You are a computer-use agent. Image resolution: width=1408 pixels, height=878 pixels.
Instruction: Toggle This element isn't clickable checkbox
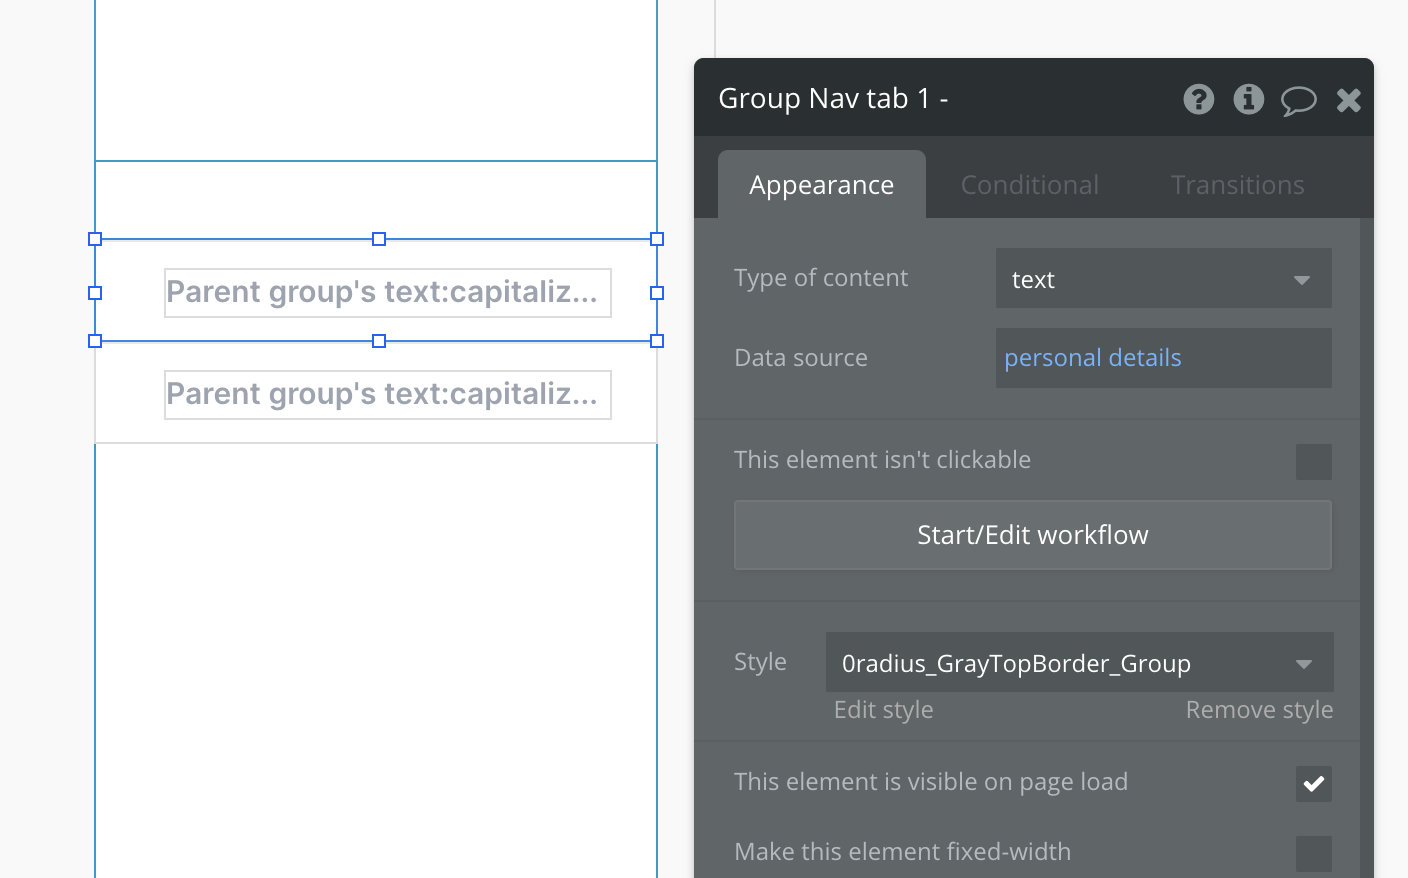pos(1314,462)
